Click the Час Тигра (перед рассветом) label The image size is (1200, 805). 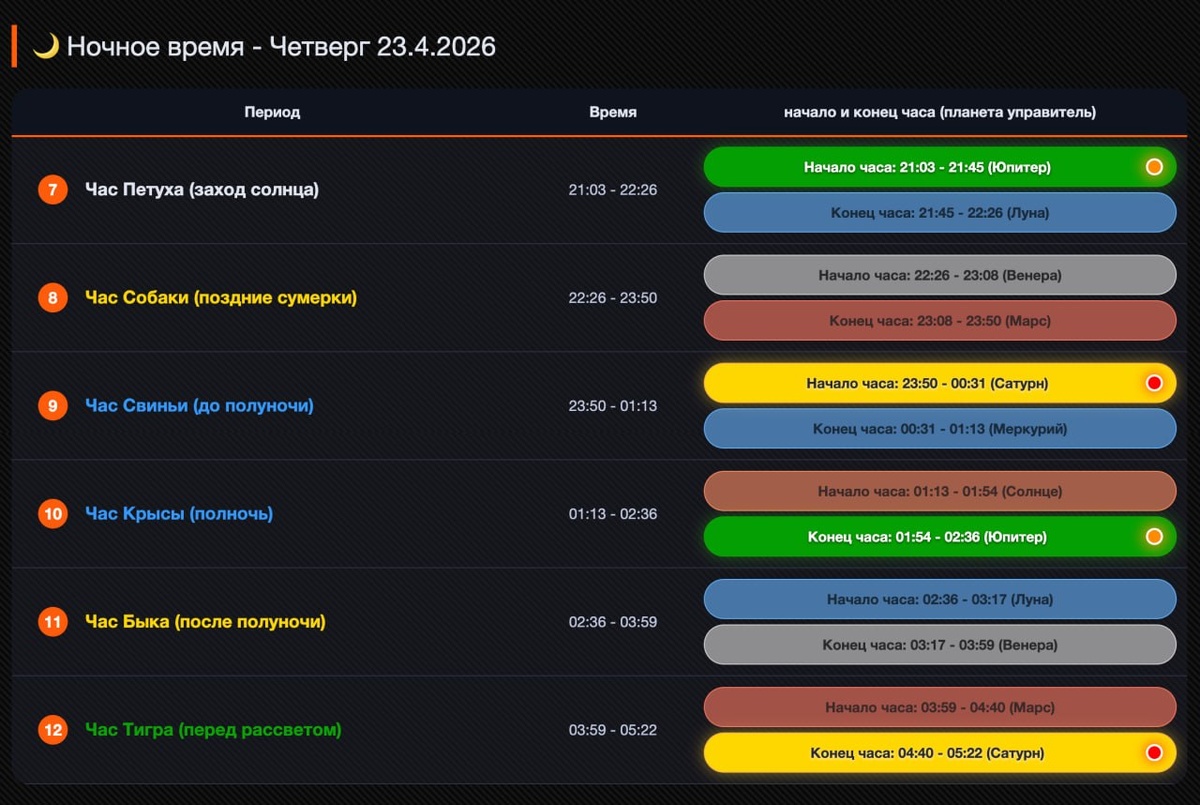point(213,730)
